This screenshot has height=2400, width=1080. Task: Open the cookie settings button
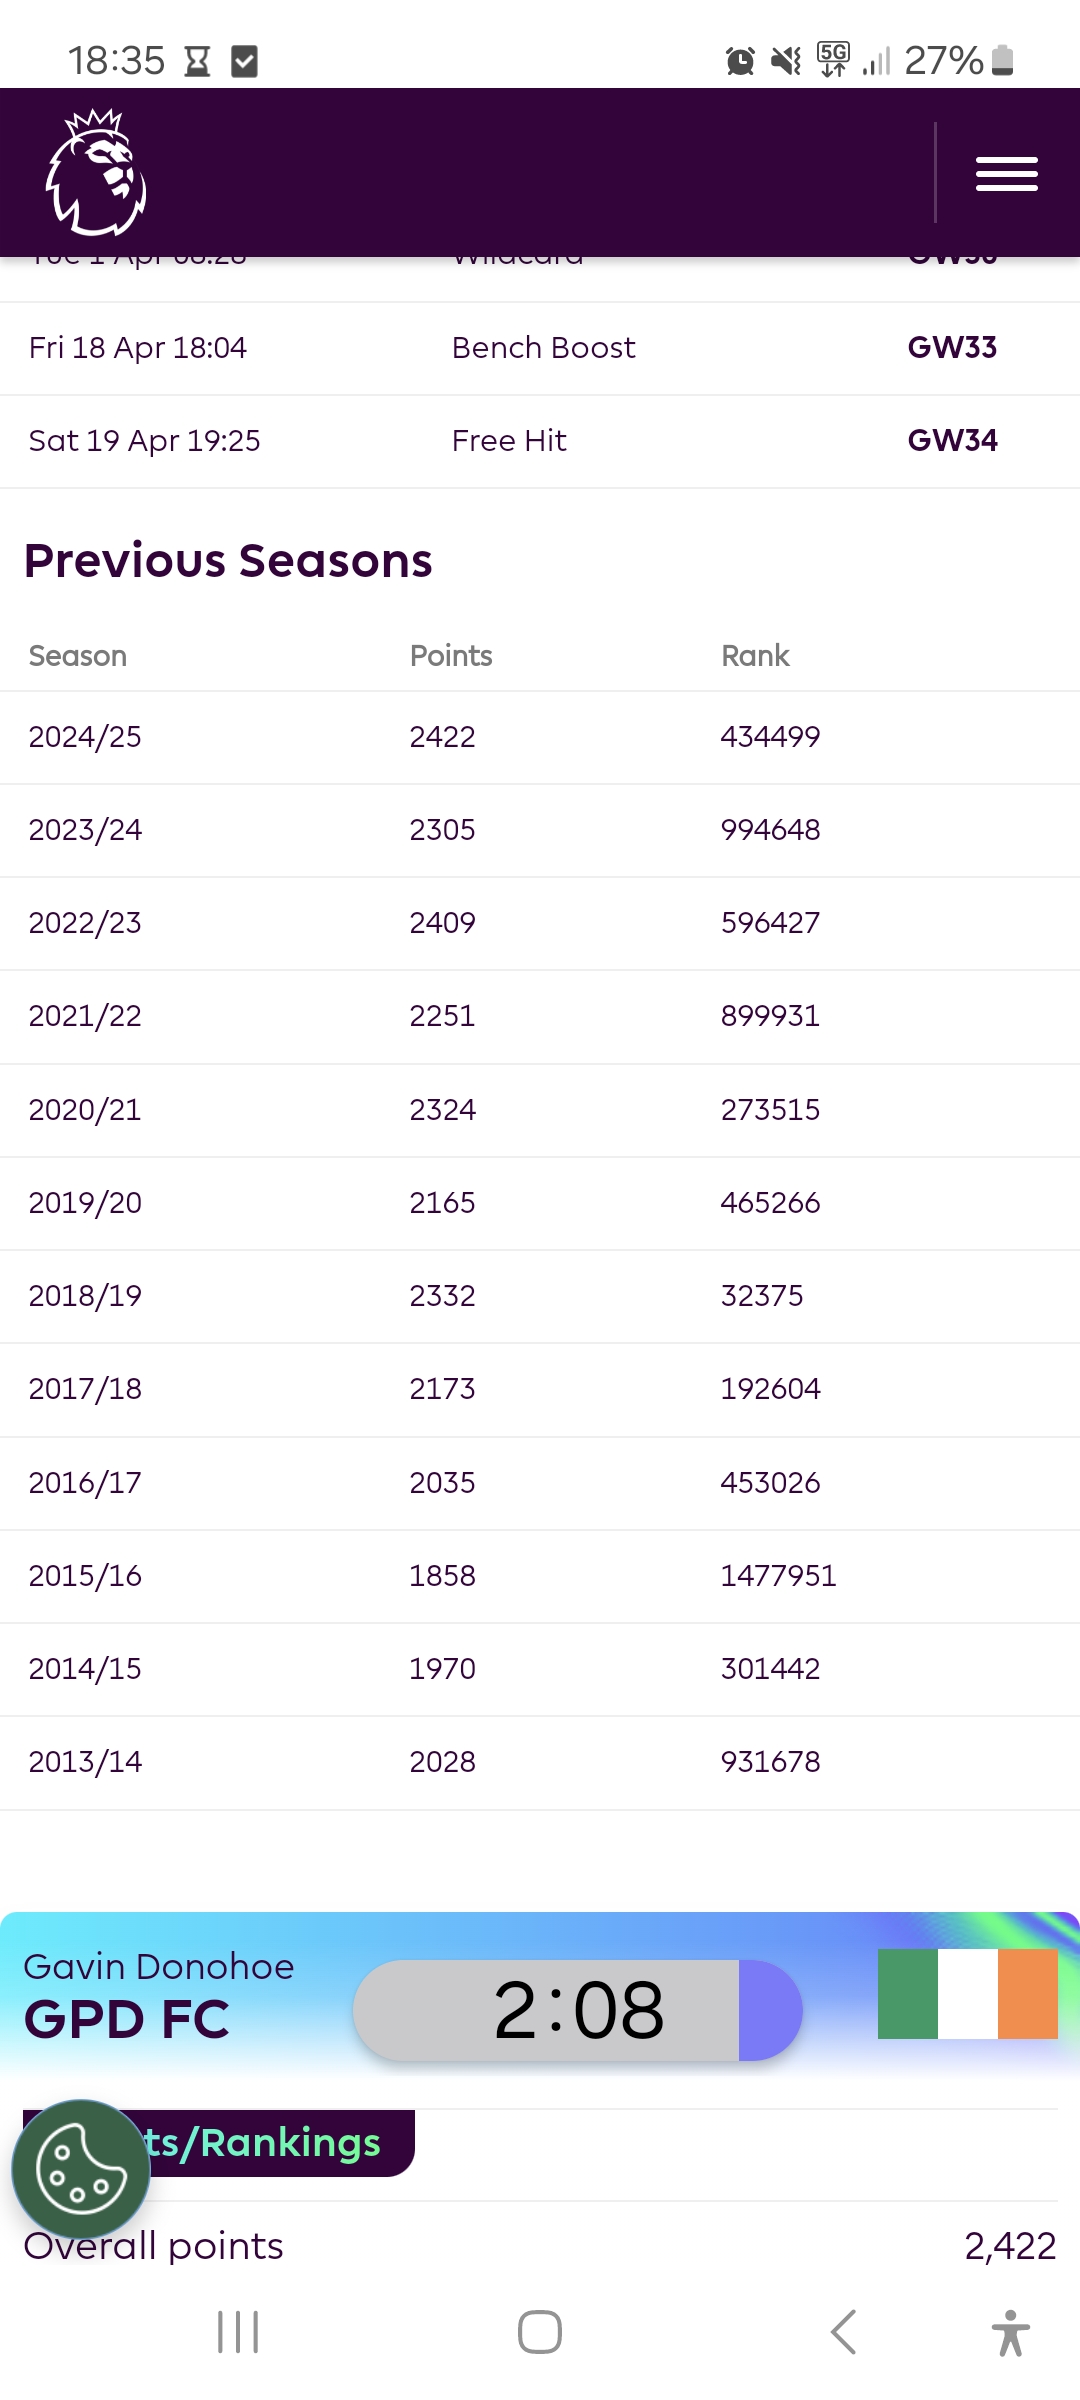[81, 2169]
